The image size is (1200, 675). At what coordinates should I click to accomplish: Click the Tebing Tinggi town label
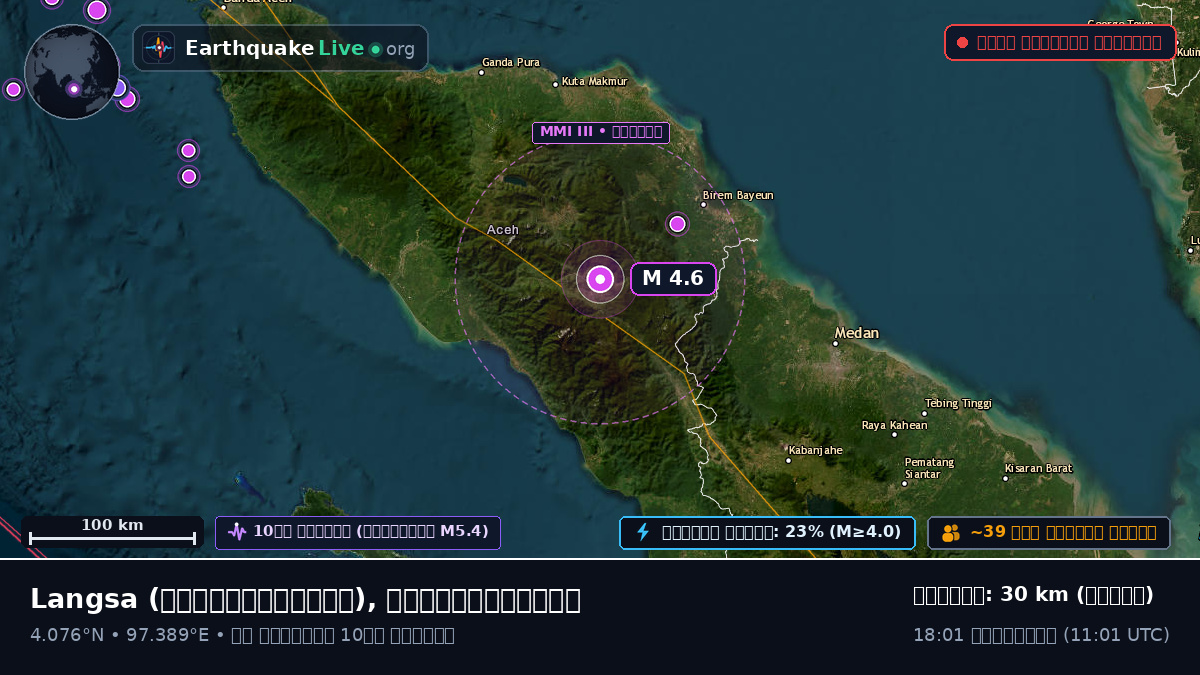coord(958,404)
